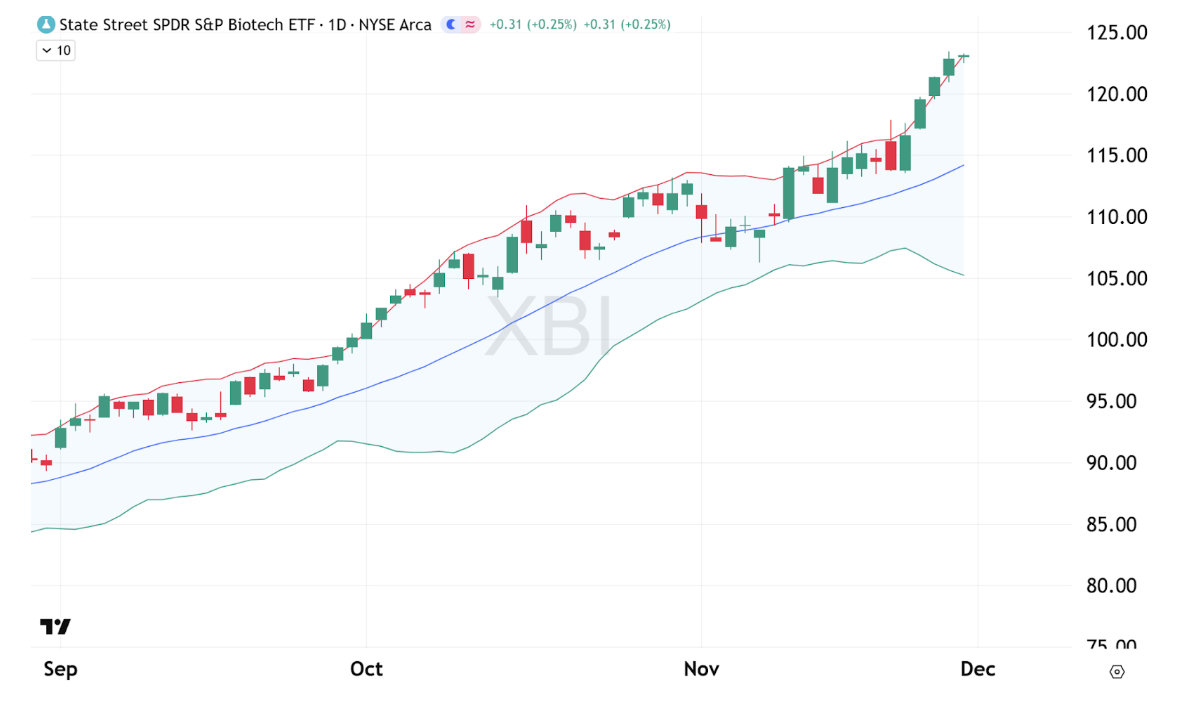This screenshot has width=1197, height=723.
Task: Click the Oct label on time axis
Action: 367,669
